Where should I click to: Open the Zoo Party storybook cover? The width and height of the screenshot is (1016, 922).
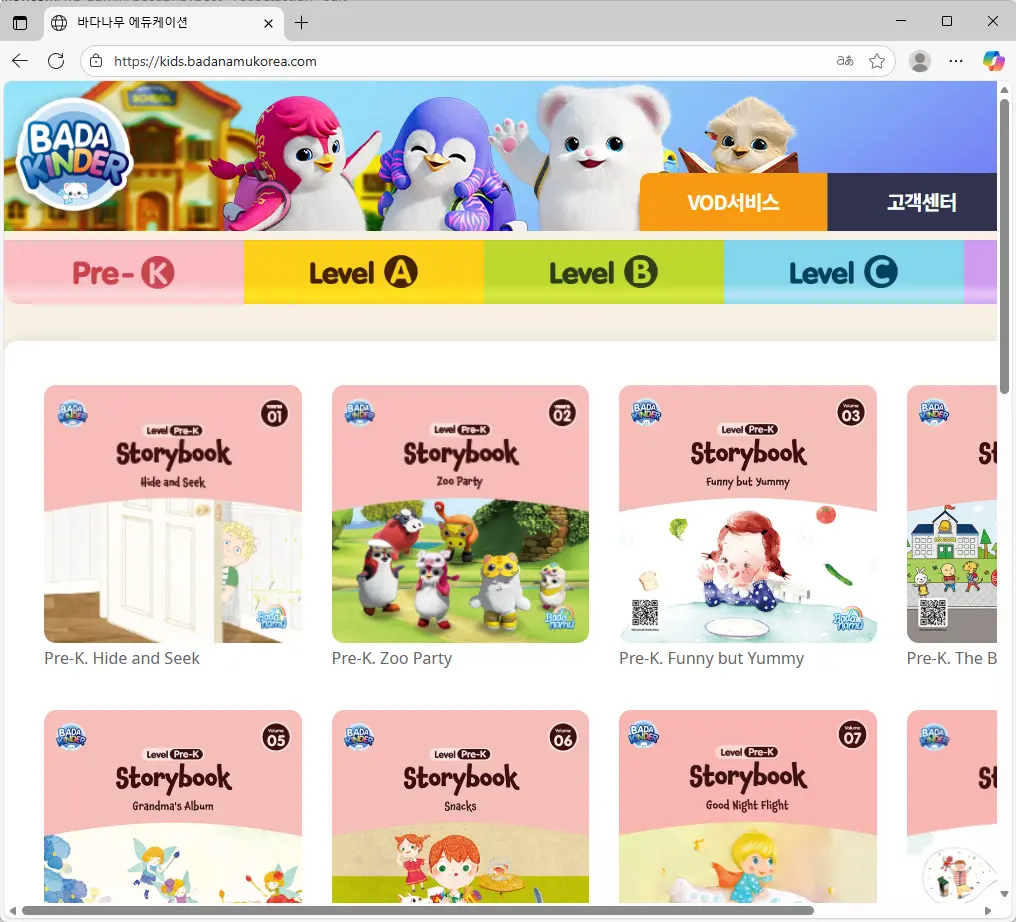coord(460,514)
